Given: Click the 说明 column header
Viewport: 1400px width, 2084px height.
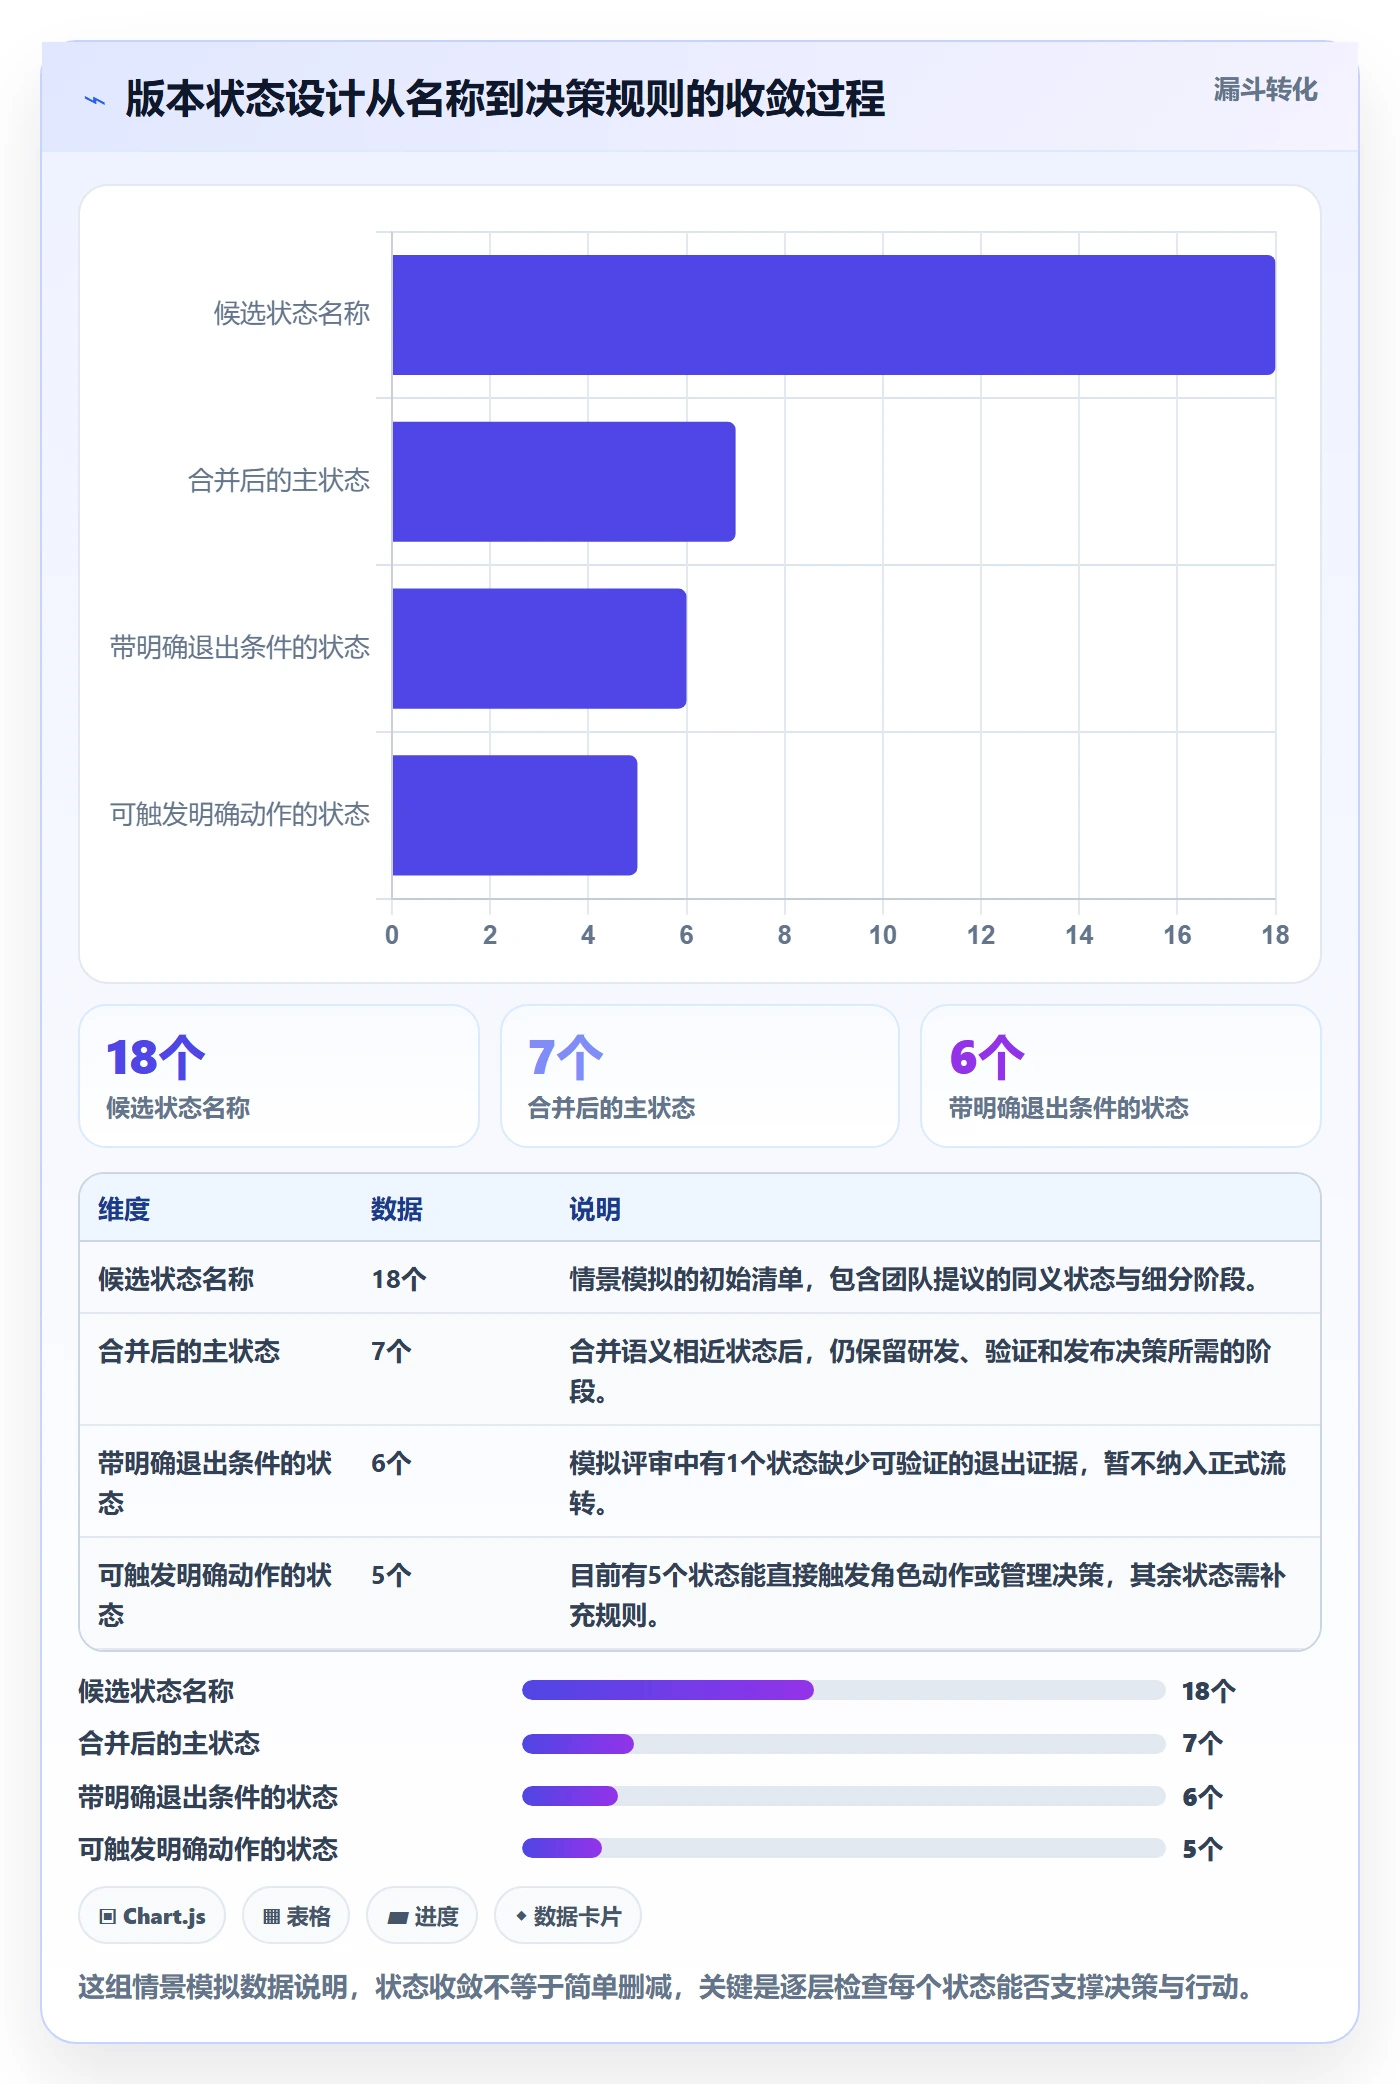Looking at the screenshot, I should pos(595,1209).
